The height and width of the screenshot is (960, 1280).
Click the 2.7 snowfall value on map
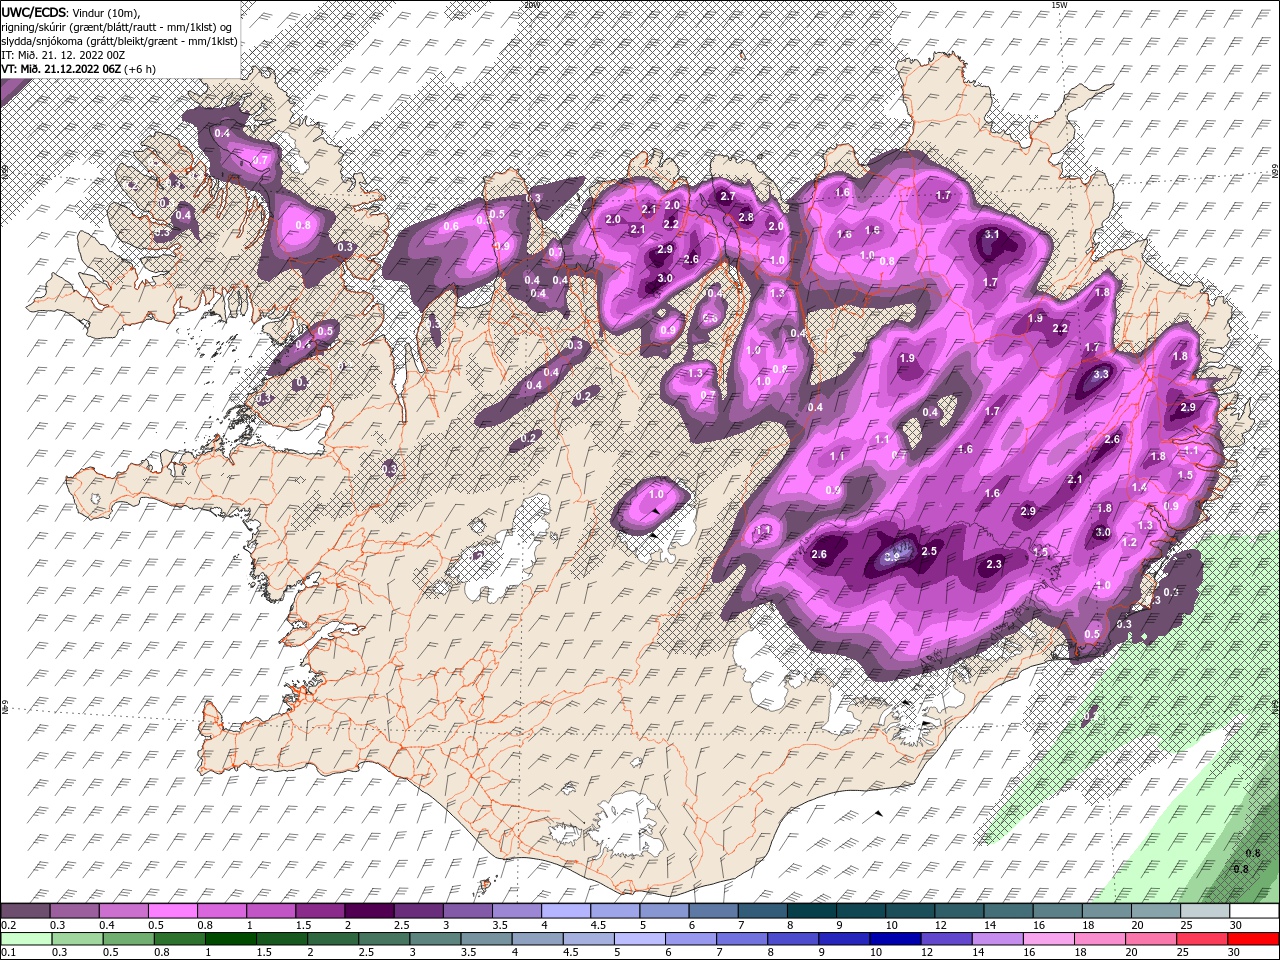(728, 197)
